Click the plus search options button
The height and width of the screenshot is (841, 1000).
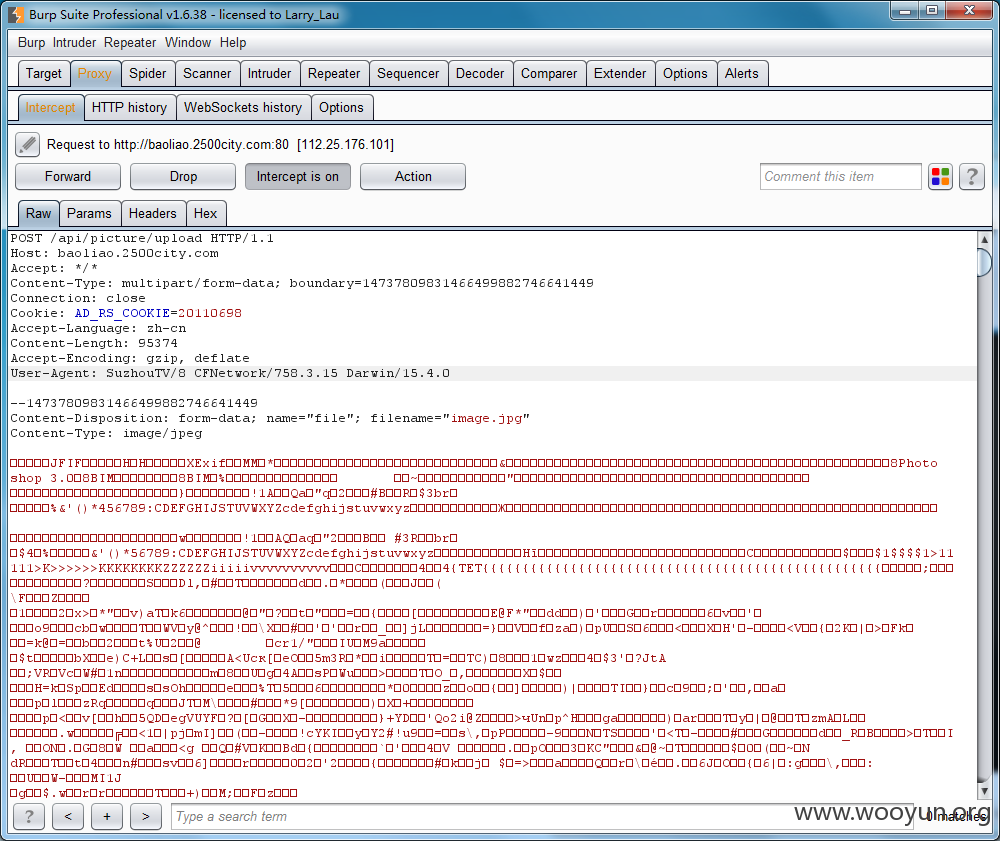click(x=107, y=816)
